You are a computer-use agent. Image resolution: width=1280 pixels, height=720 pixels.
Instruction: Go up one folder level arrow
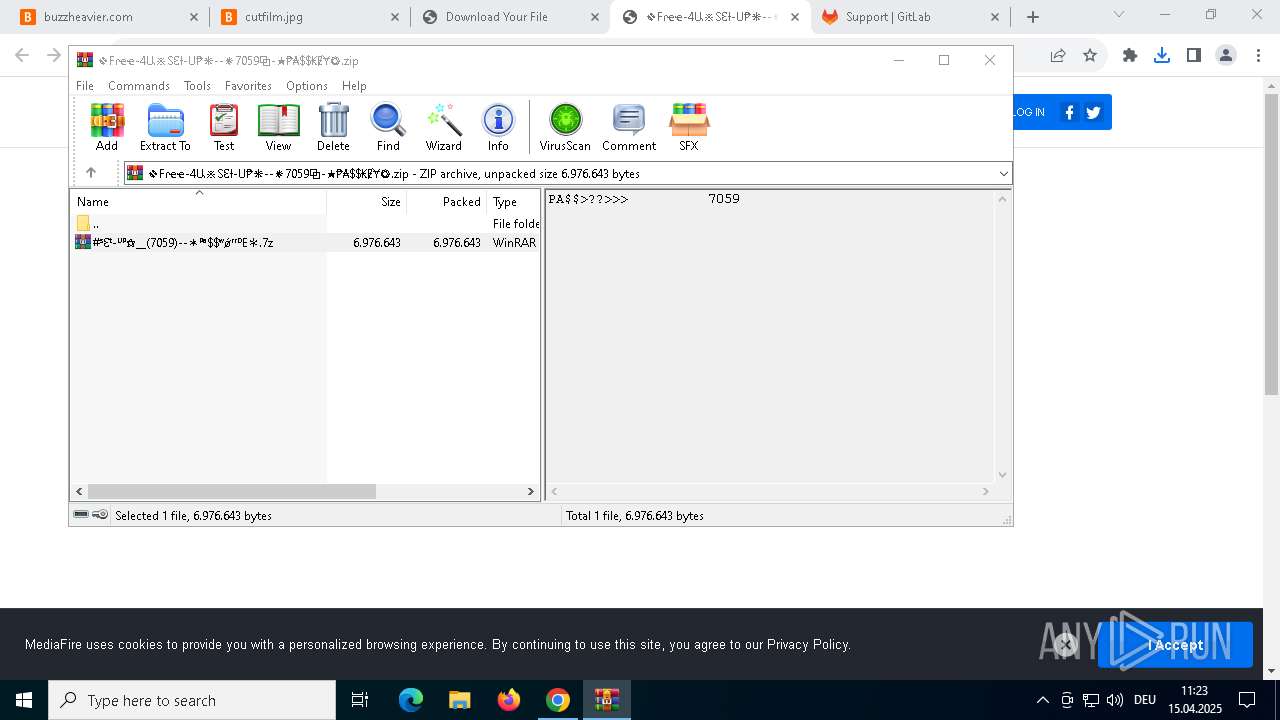point(91,173)
